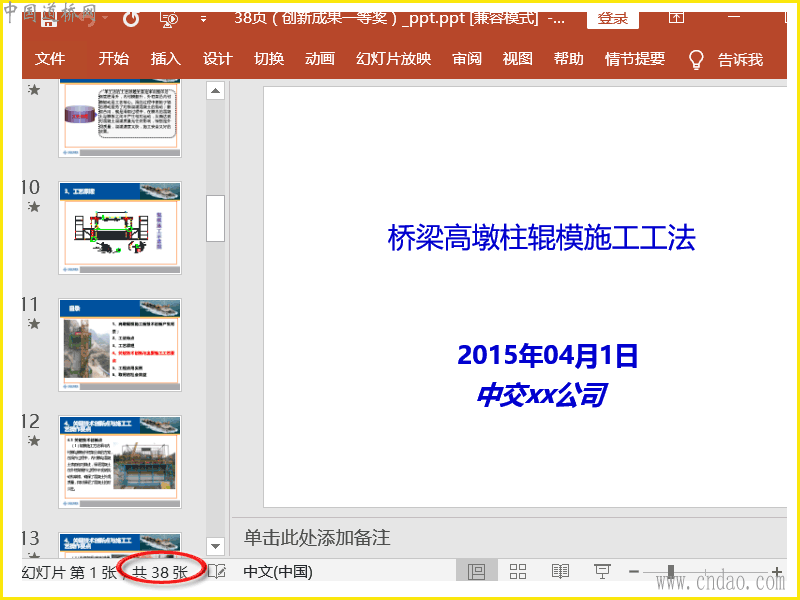Minimize the PowerPoint window
Screen dimensions: 800x600
pos(734,17)
